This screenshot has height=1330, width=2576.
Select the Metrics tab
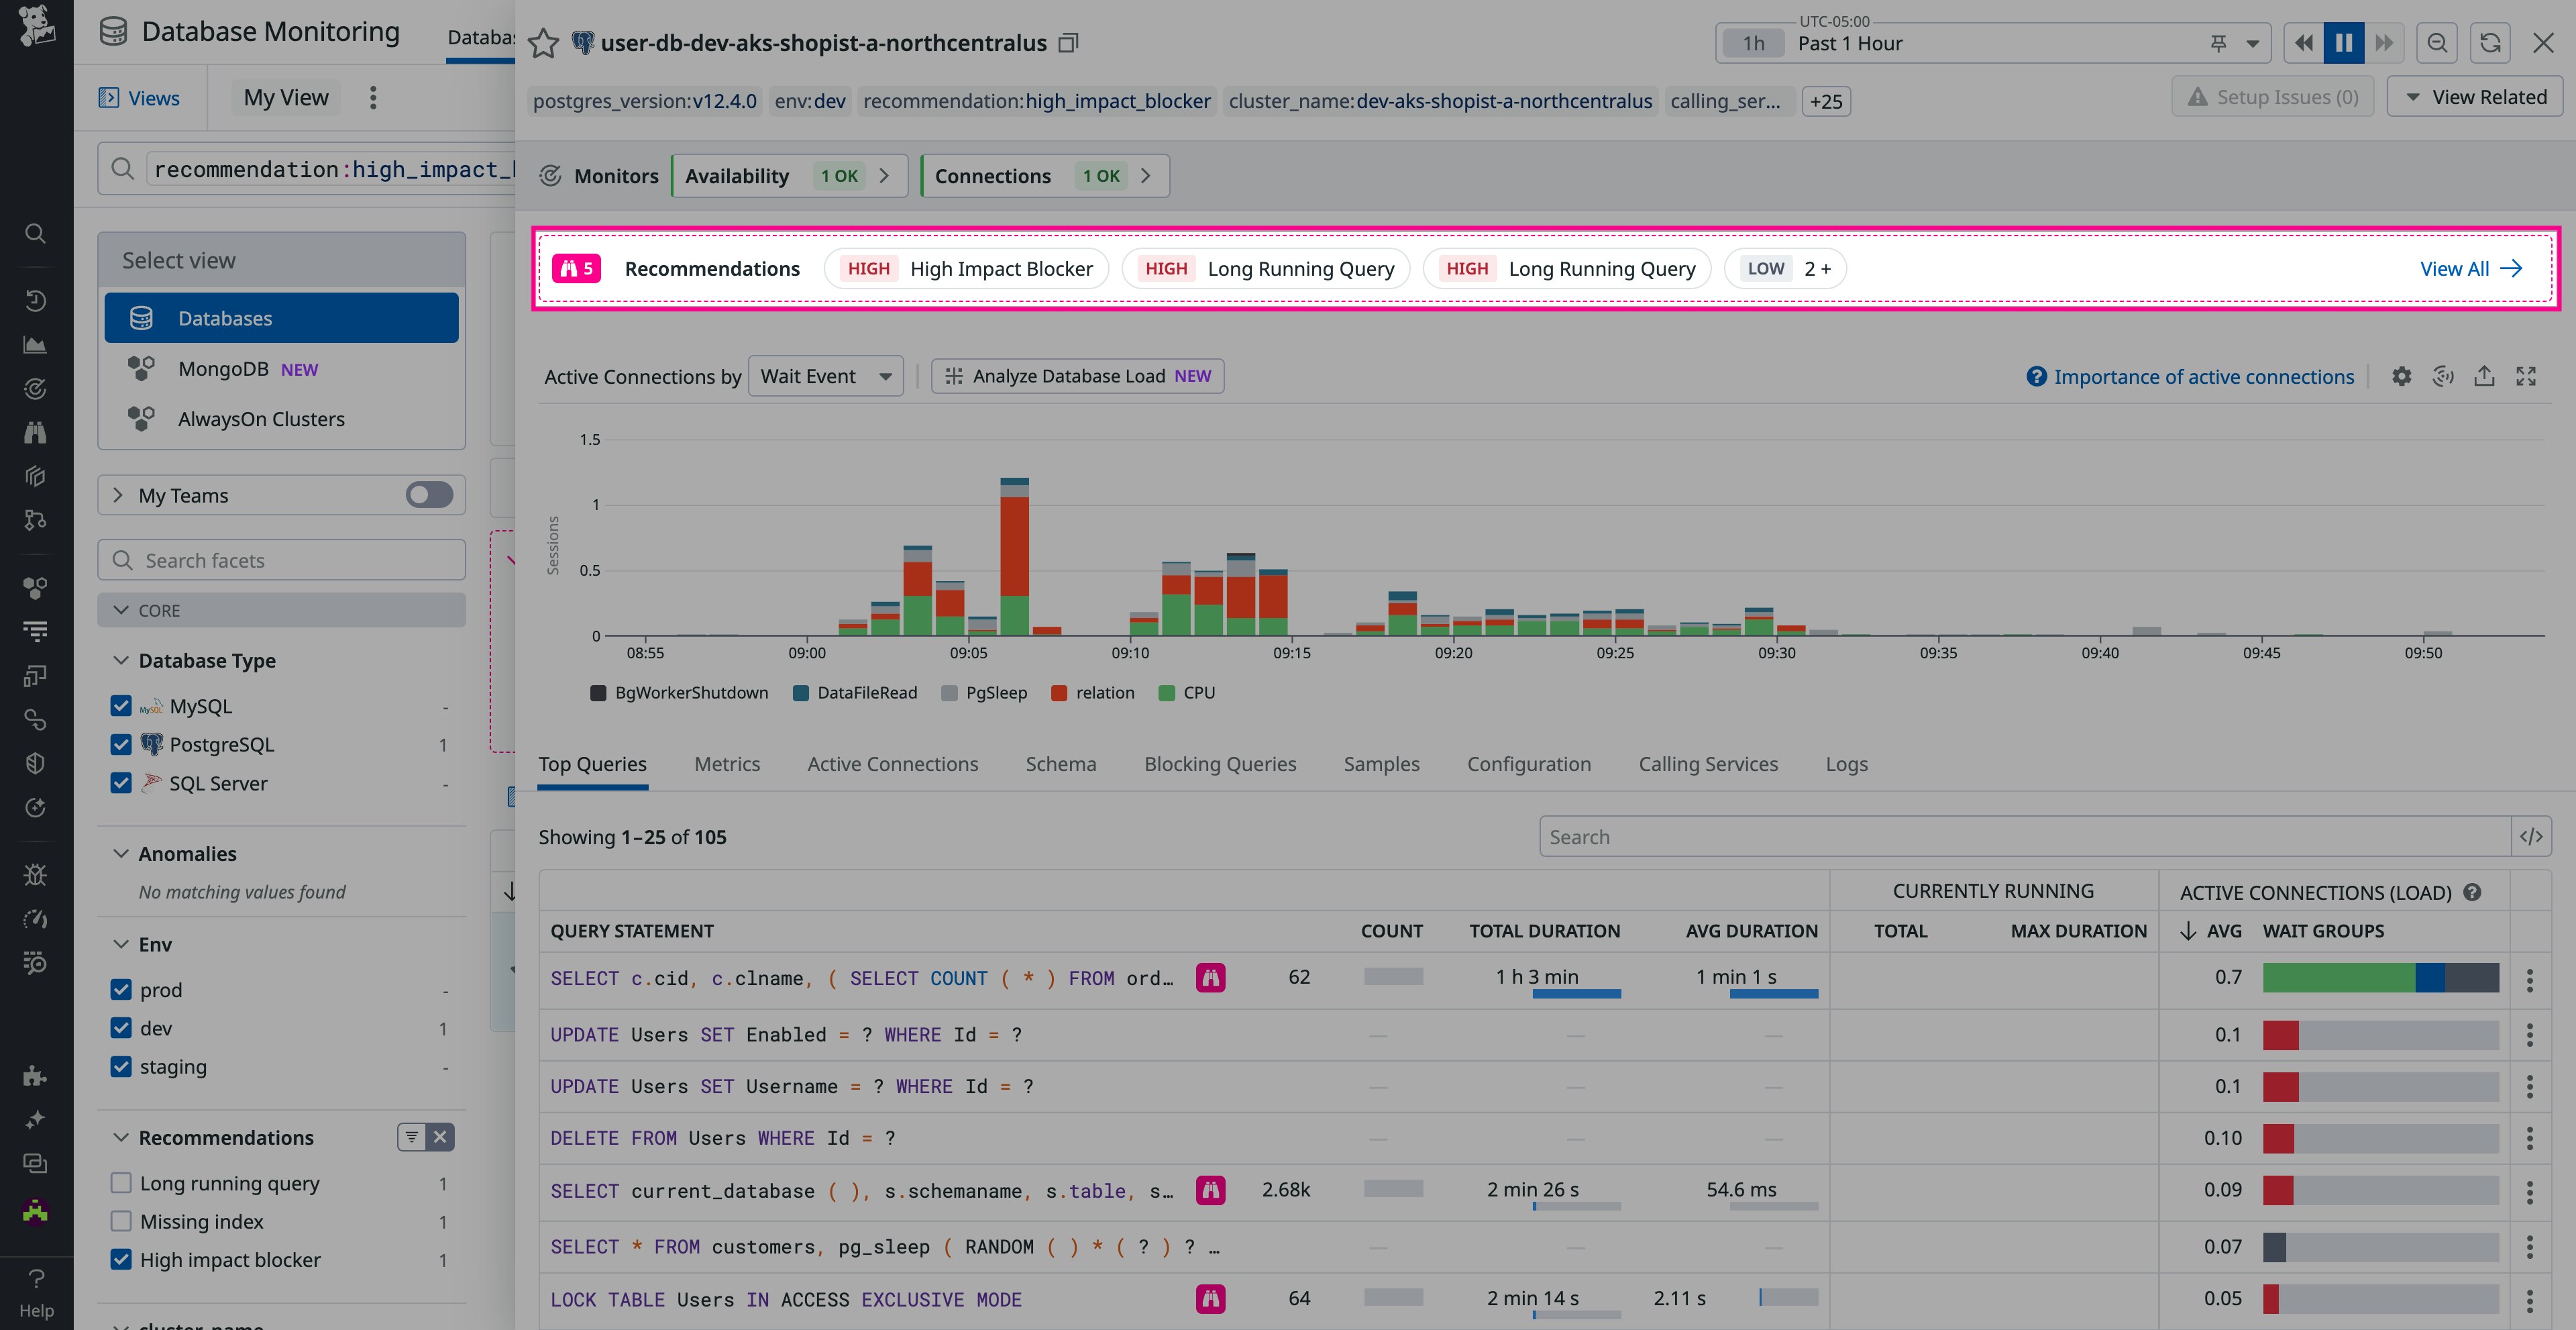[727, 763]
